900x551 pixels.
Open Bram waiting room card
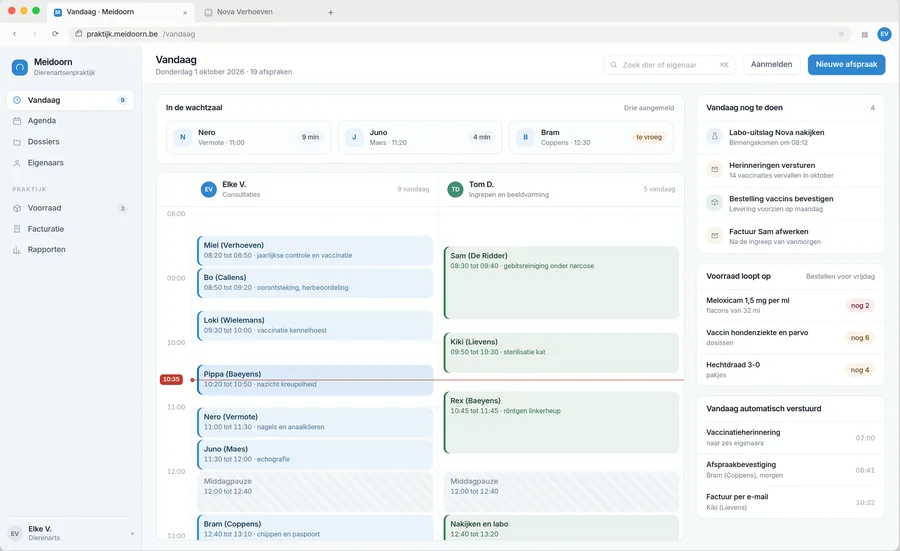coord(591,137)
